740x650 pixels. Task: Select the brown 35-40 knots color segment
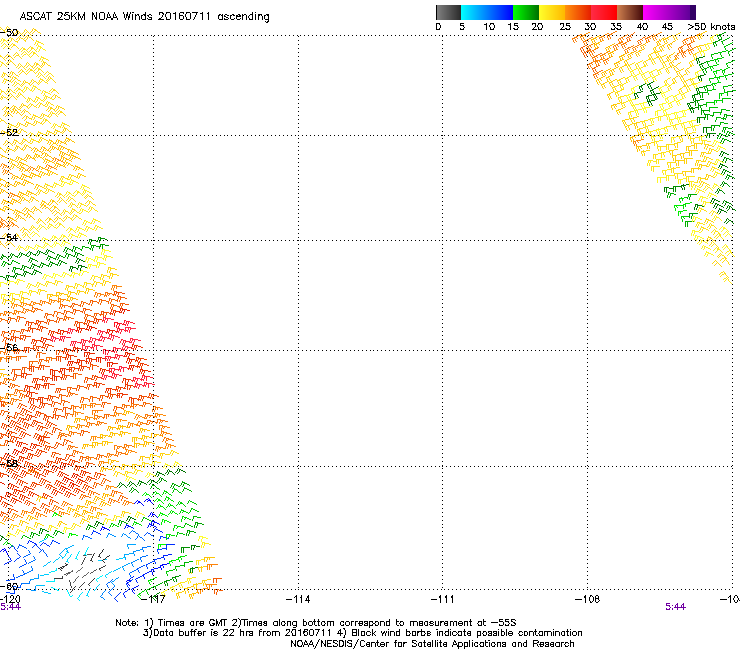click(630, 12)
